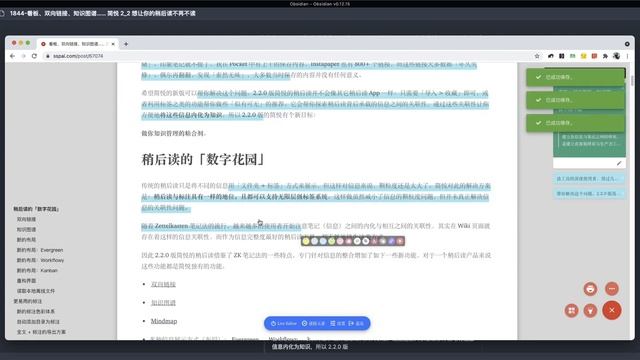This screenshot has width=640, height=360.
Task: Jump to outline item ending in Workflowy
Action: [x=40, y=260]
